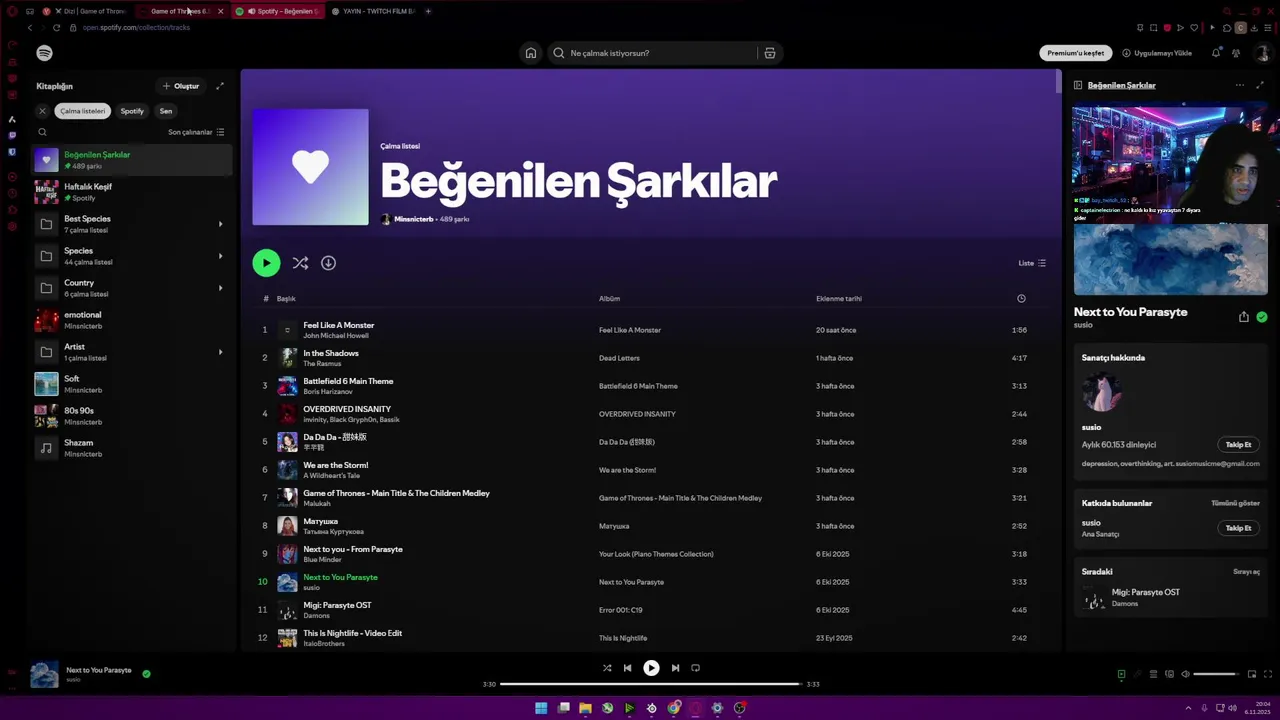Viewport: 1280px width, 720px height.
Task: Open connect to a device icon
Action: pyautogui.click(x=1170, y=674)
